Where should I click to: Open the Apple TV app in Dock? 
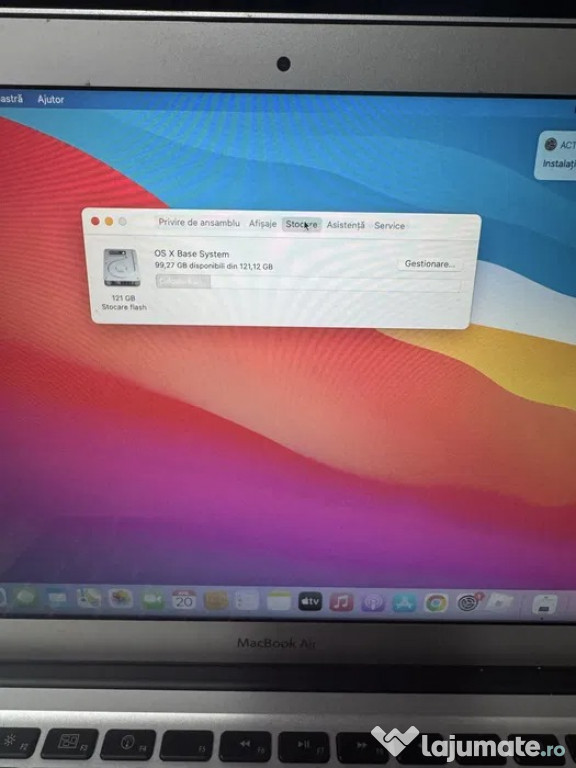310,601
